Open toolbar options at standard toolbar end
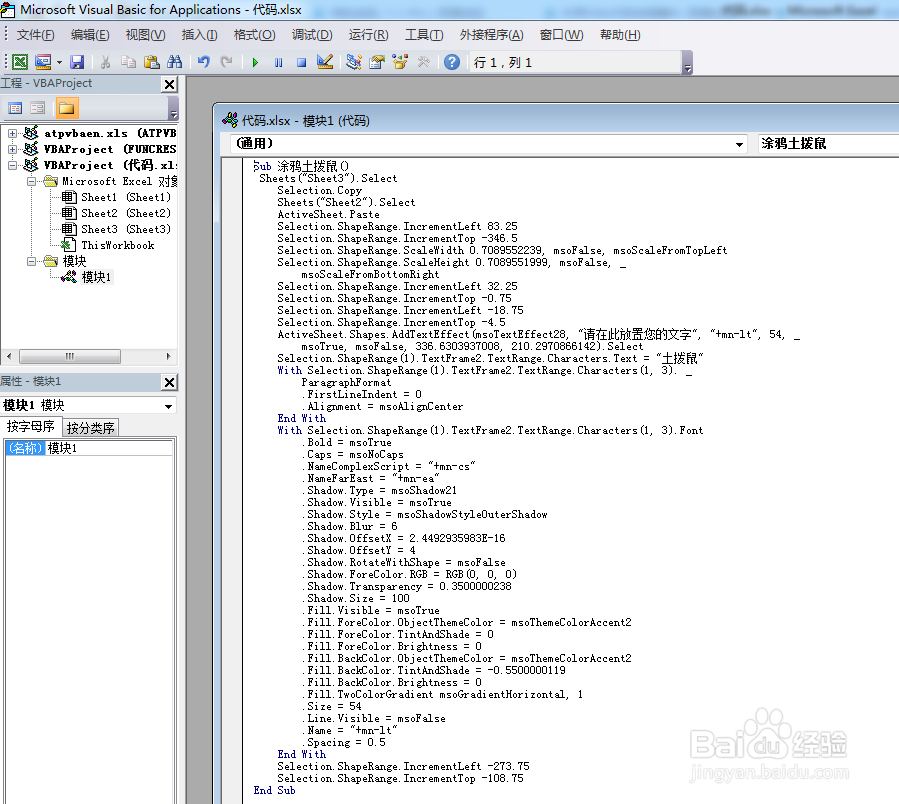The width and height of the screenshot is (899, 804). pos(687,63)
